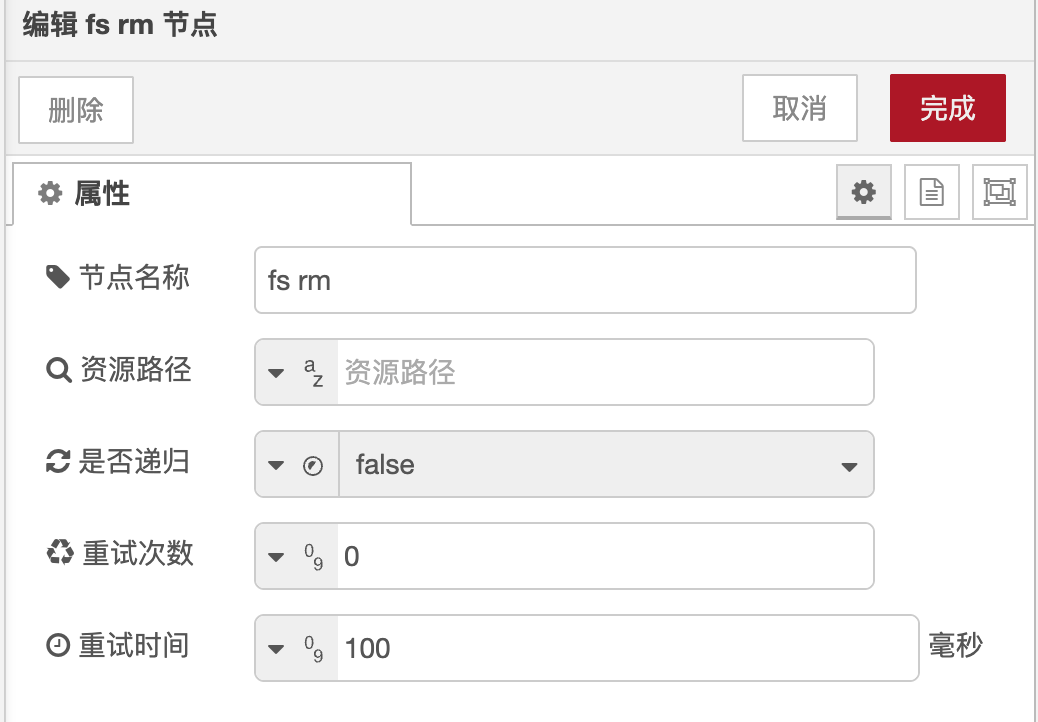Click 取消 to discard changes

click(799, 108)
